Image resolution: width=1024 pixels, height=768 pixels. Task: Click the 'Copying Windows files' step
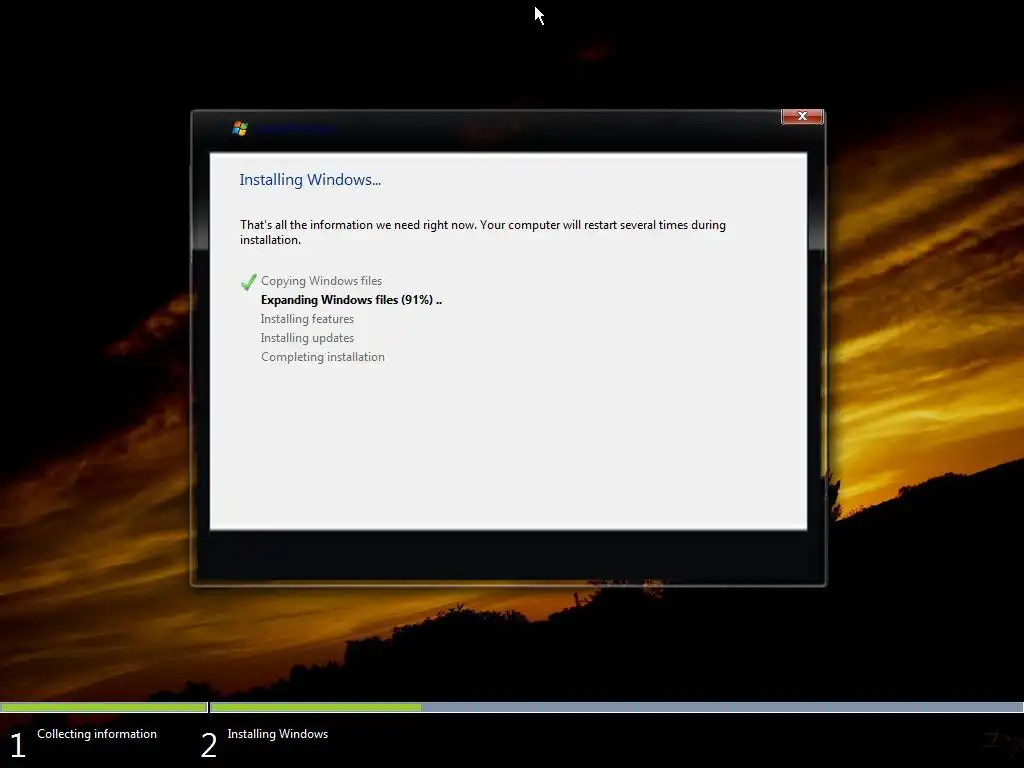click(321, 281)
